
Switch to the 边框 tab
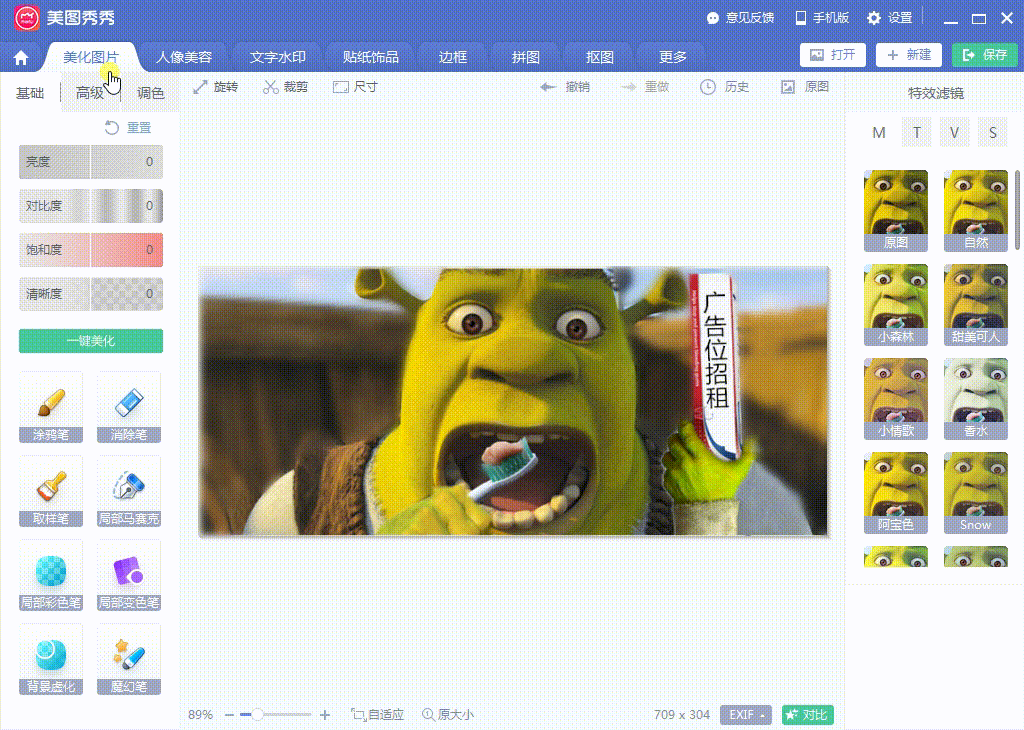tap(453, 57)
